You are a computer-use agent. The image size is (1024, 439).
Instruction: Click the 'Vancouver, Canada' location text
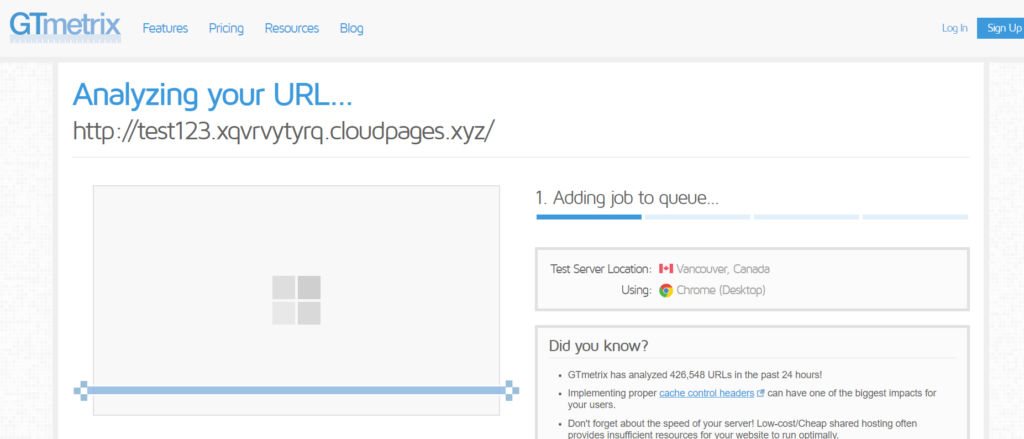point(723,268)
